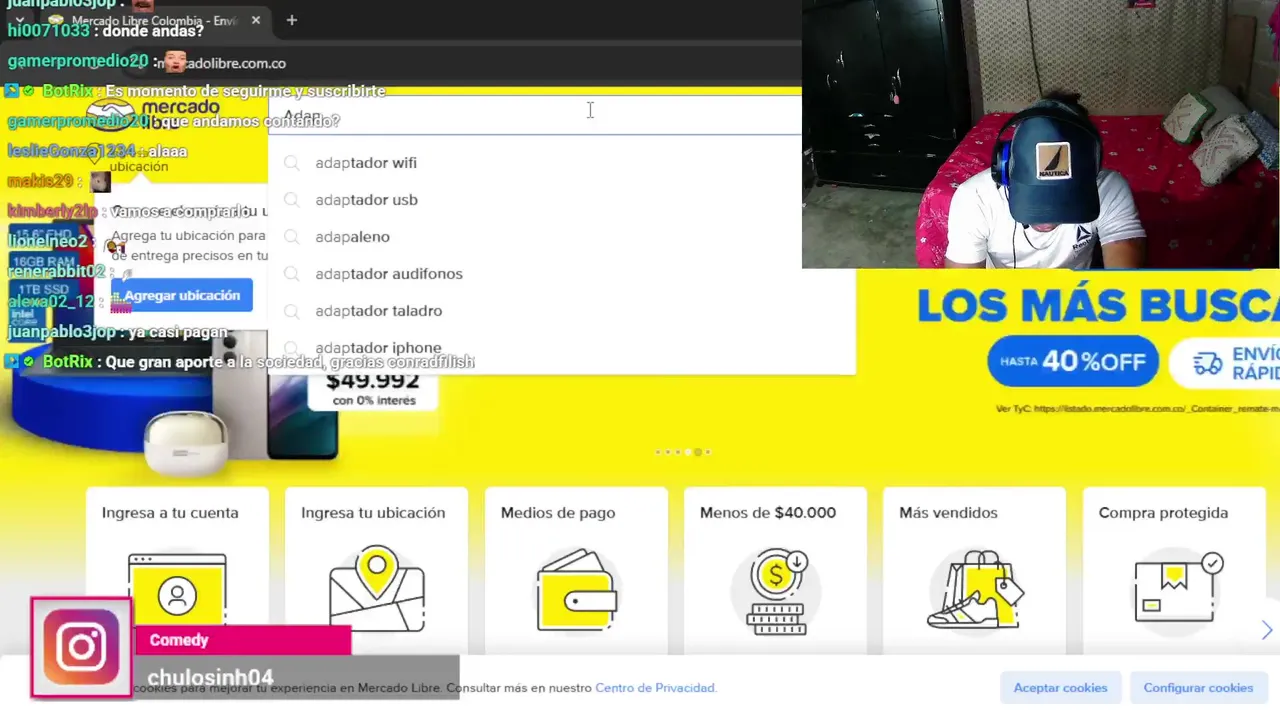Open a new browser tab
The height and width of the screenshot is (720, 1280).
click(x=291, y=20)
